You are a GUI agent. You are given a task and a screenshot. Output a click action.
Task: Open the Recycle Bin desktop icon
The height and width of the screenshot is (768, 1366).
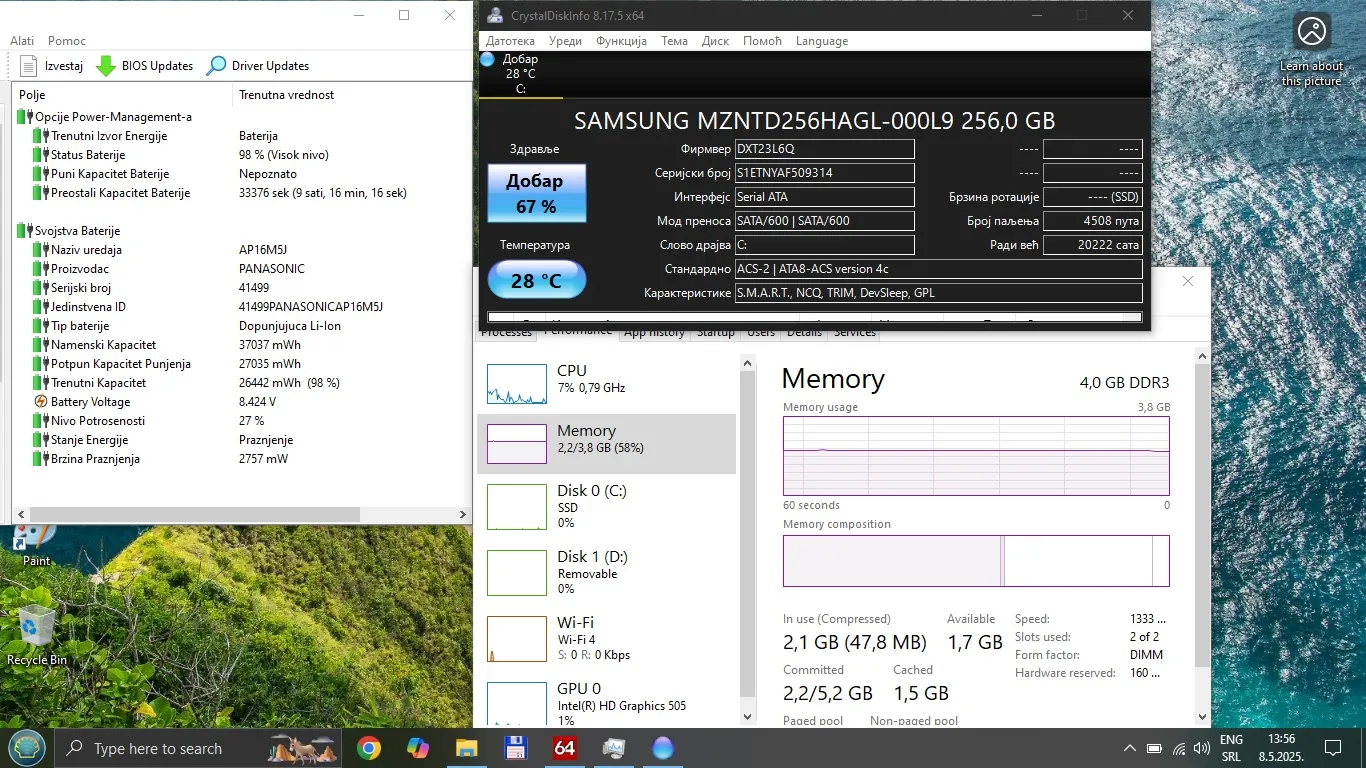[36, 634]
